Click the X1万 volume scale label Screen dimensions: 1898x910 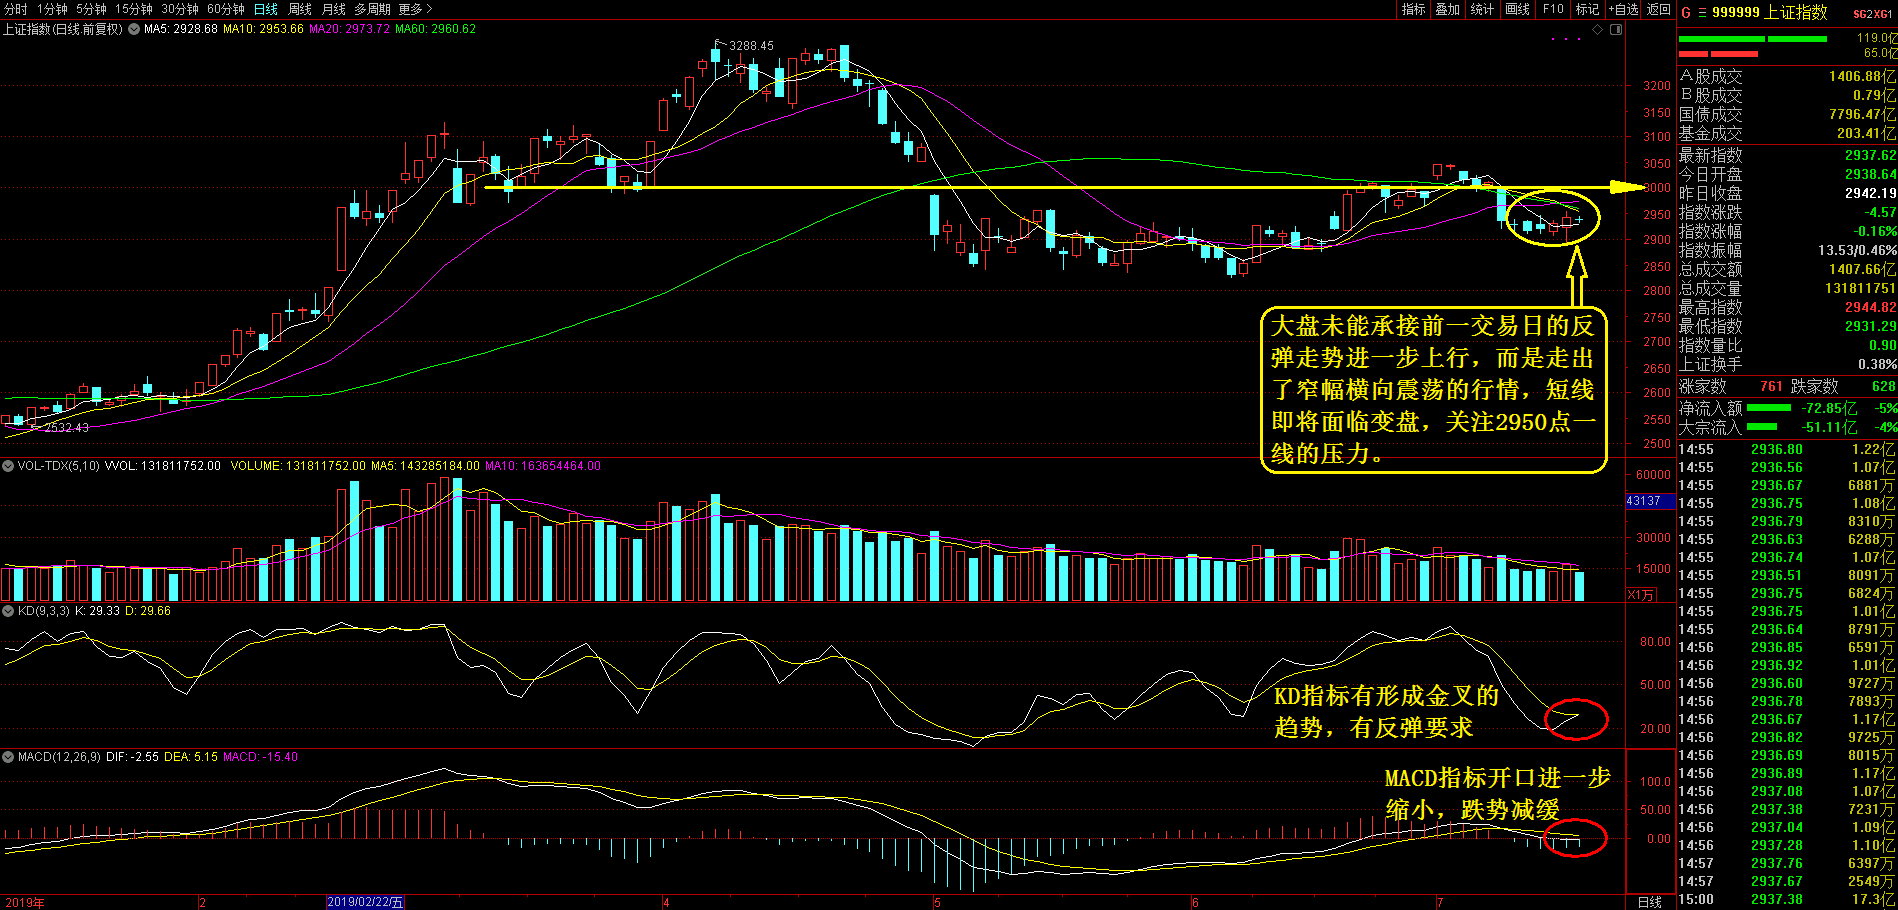tap(1641, 595)
